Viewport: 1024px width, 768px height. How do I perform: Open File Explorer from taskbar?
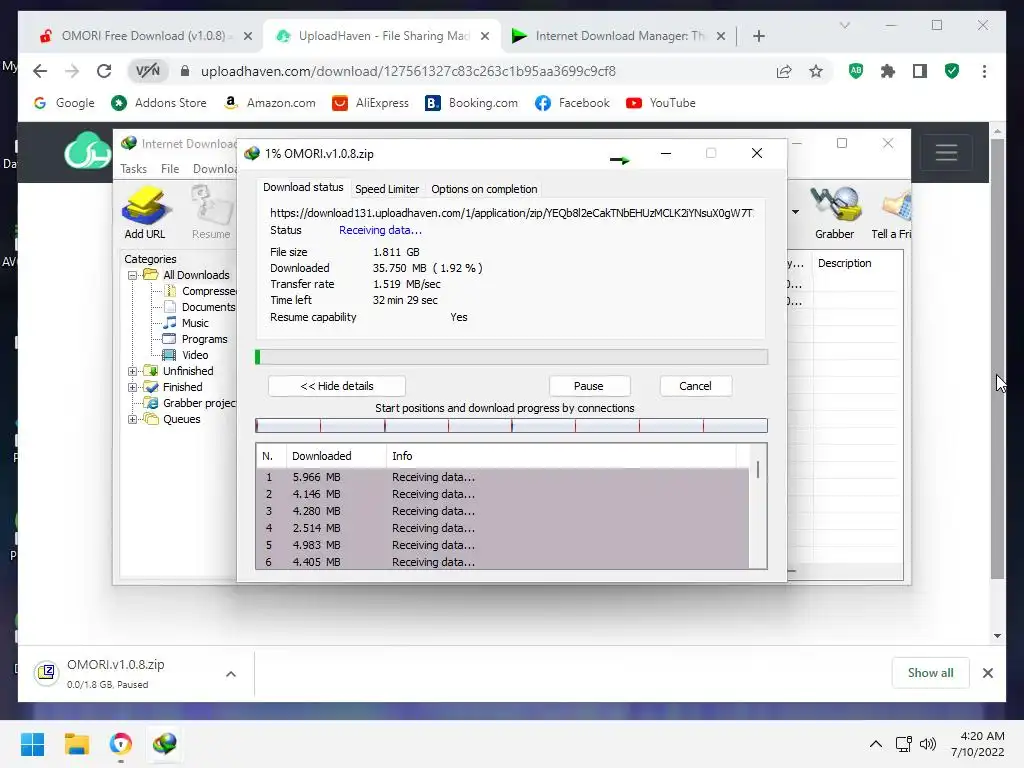tap(76, 744)
